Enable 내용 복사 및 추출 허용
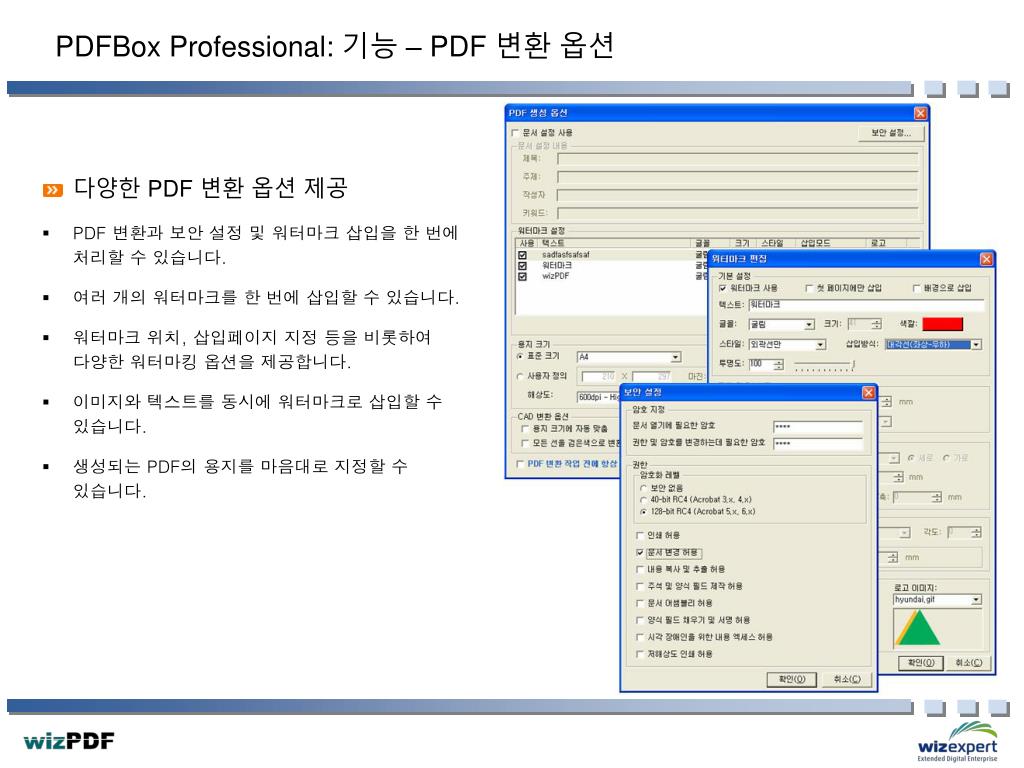Image resolution: width=1024 pixels, height=768 pixels. click(640, 569)
